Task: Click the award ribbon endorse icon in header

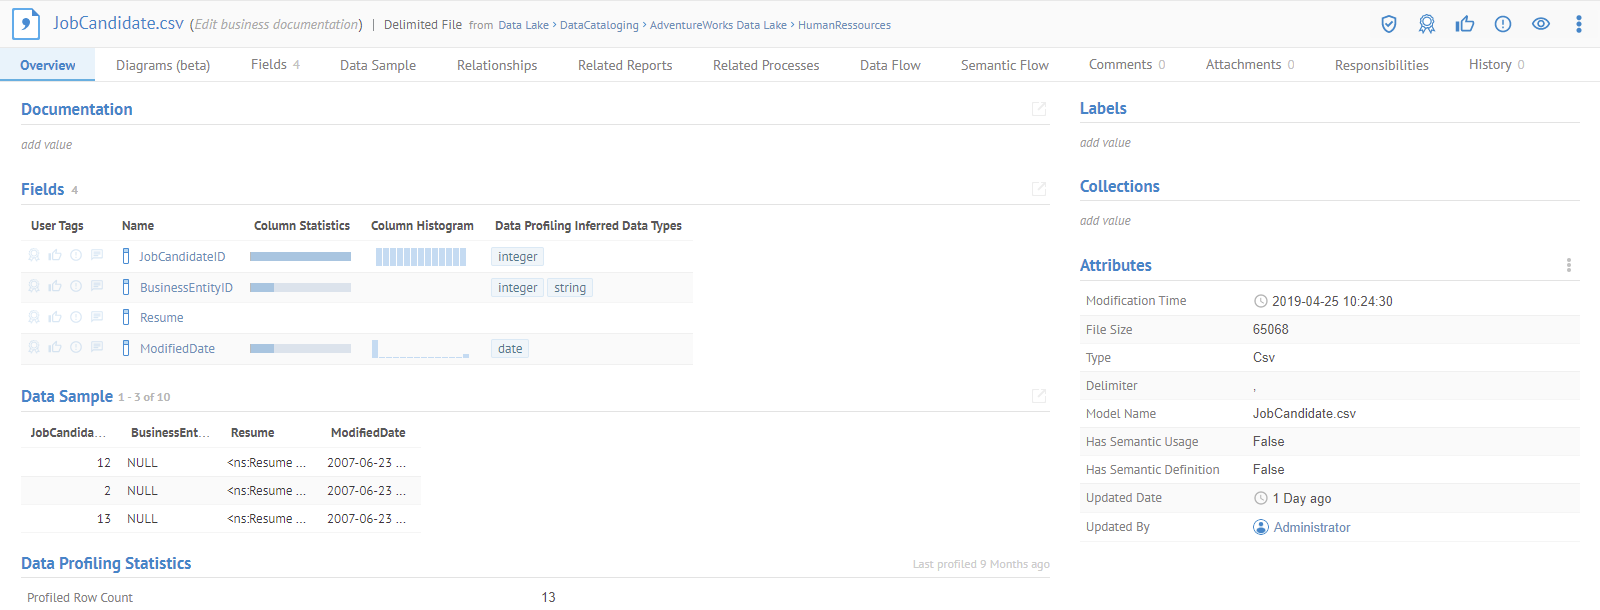Action: [1427, 24]
